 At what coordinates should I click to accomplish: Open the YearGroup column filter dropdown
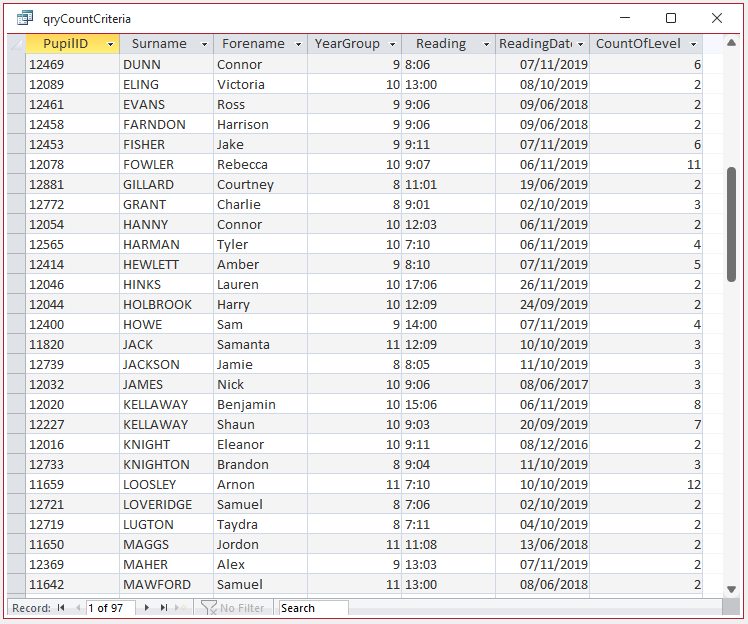(392, 44)
